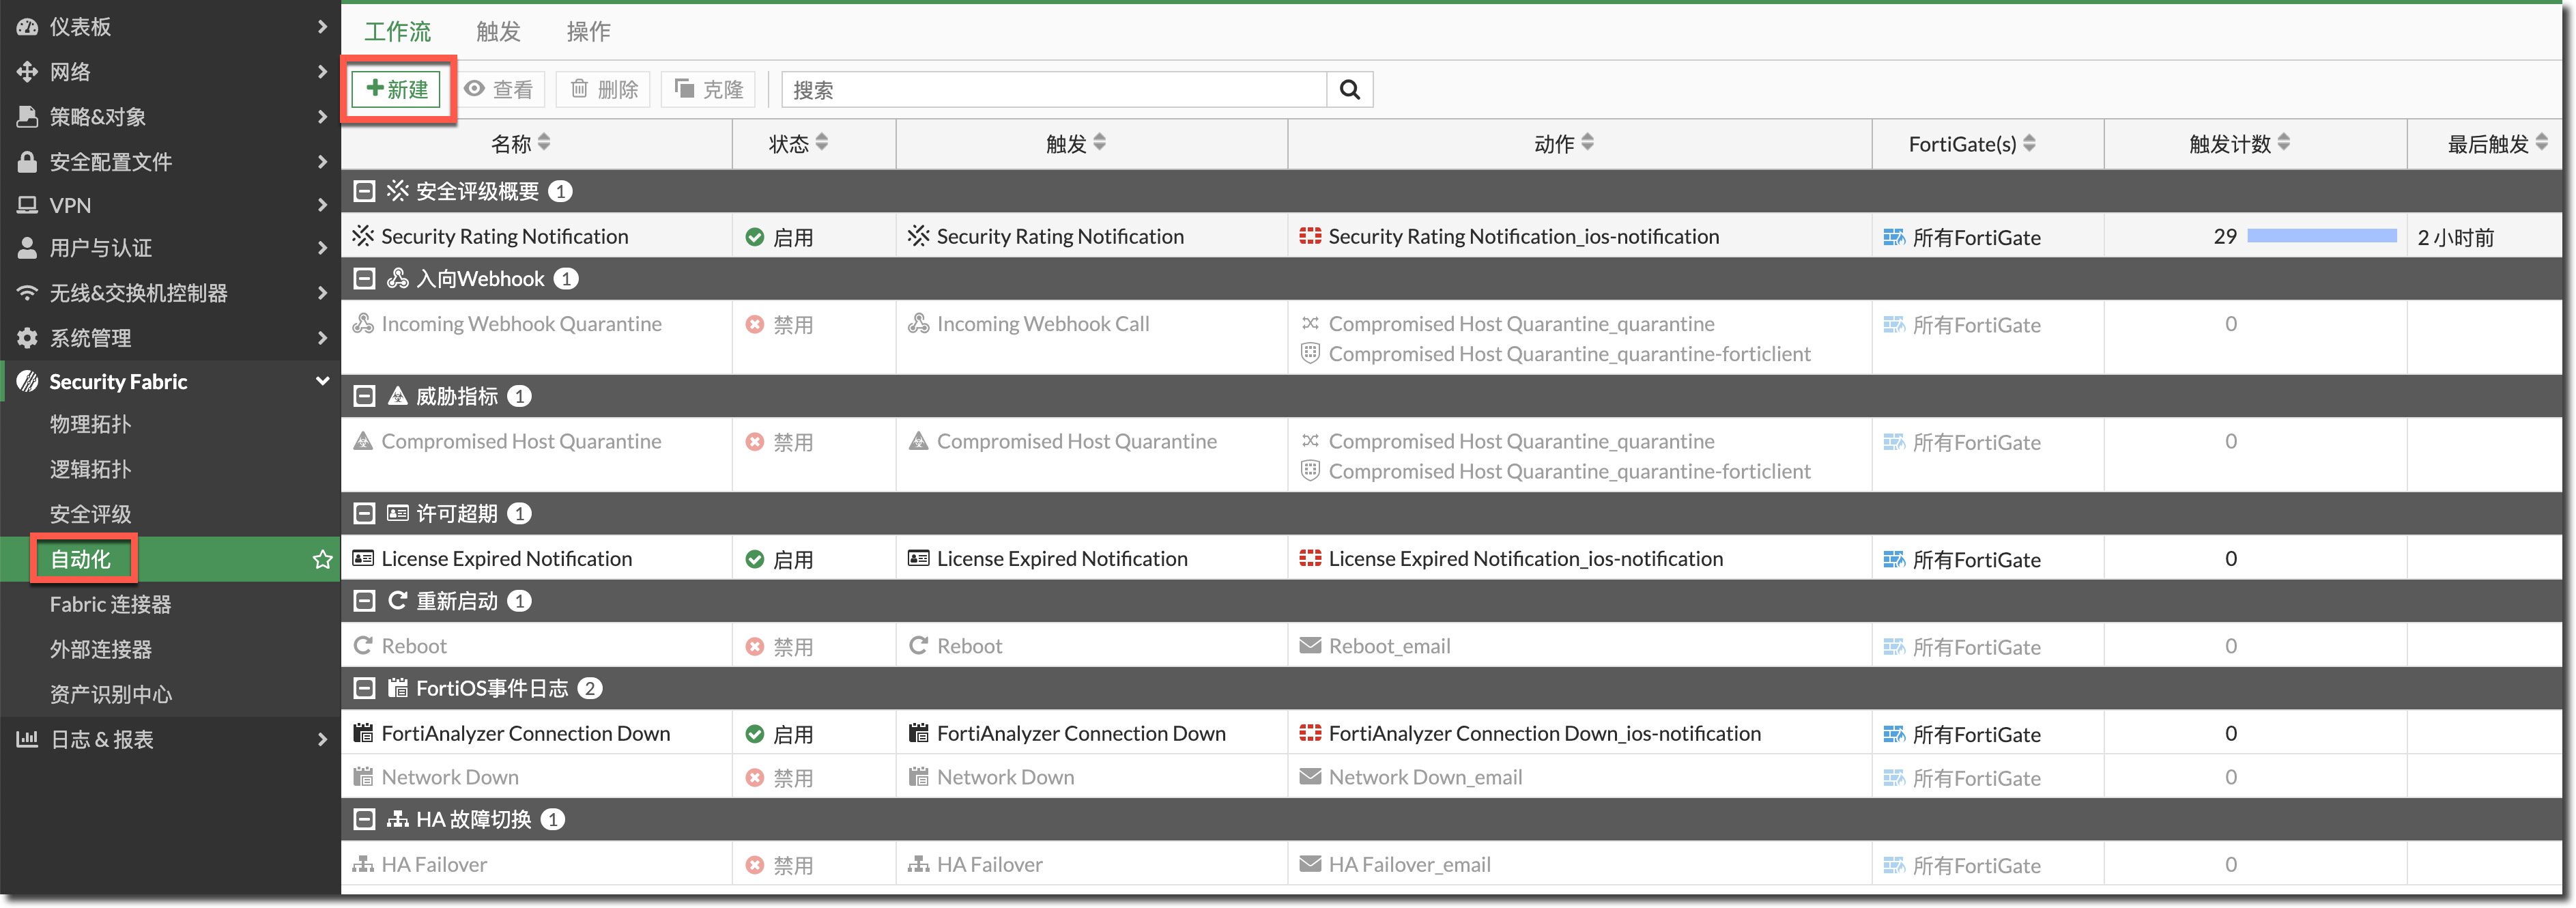Click the search magnifier icon
Screen dimensions: 2576x908
click(x=1349, y=90)
